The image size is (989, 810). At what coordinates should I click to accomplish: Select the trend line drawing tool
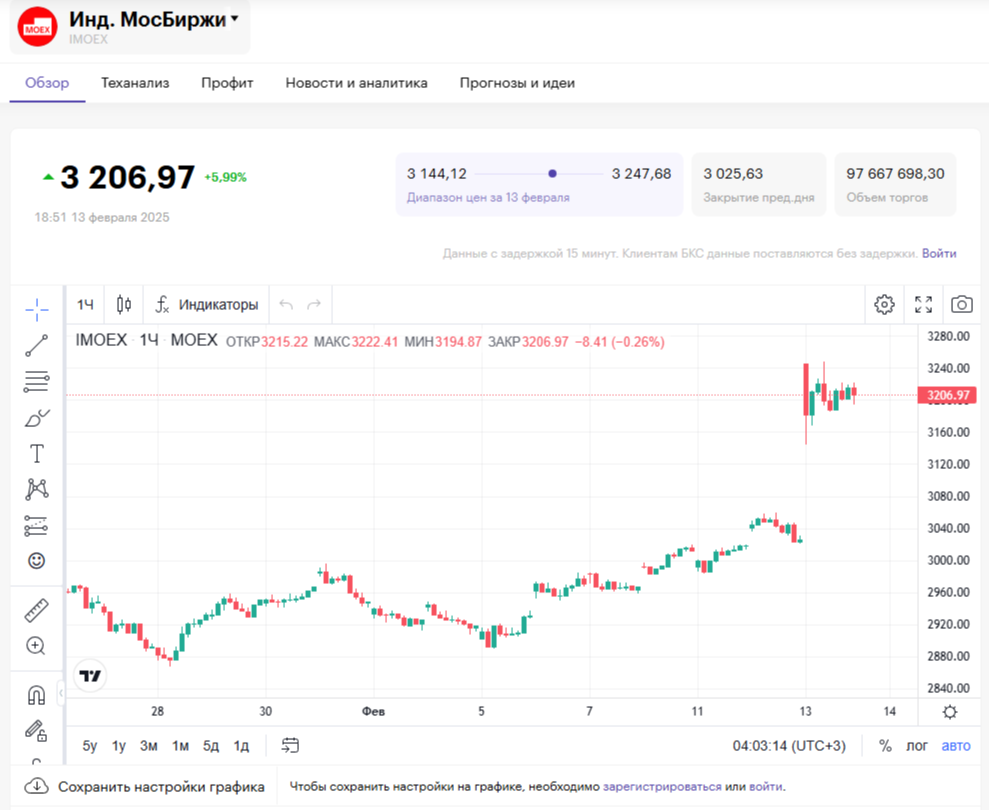(37, 345)
